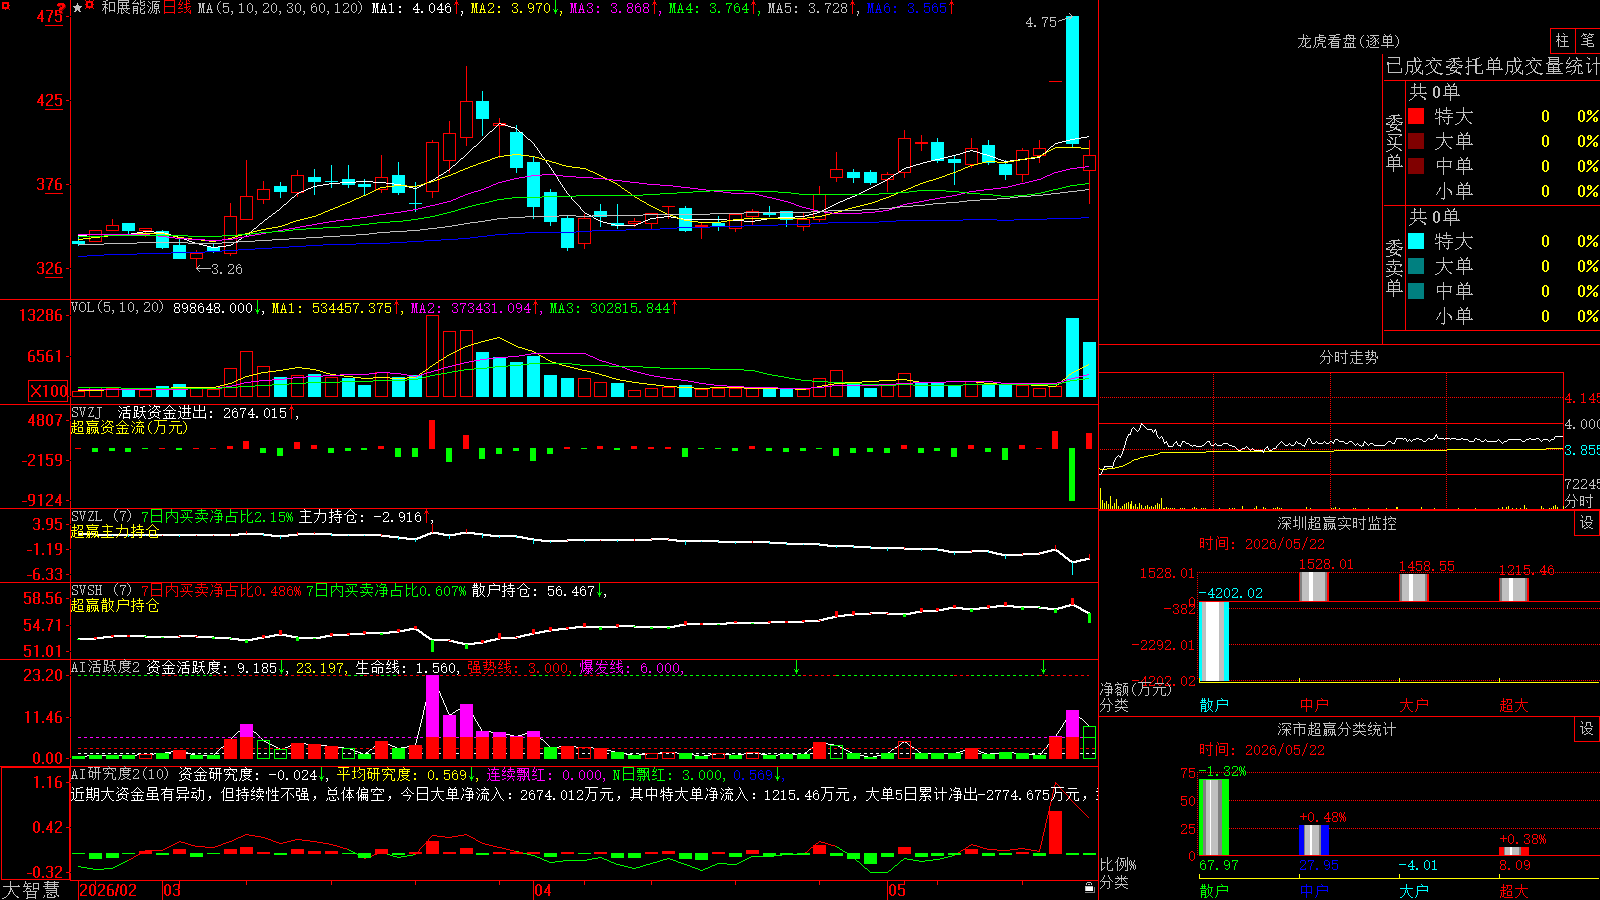
Task: Click the 委买单 大单 dark red swatch
Action: click(x=1416, y=141)
